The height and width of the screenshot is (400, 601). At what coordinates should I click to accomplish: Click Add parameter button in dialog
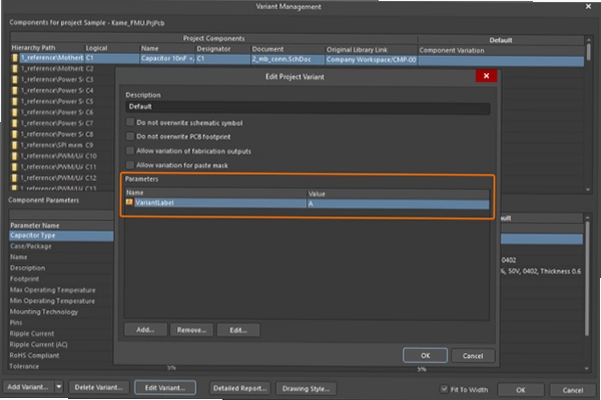coord(145,330)
